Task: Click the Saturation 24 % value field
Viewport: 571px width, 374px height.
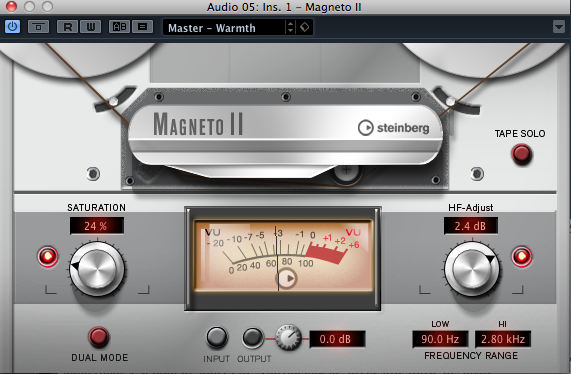Action: click(x=97, y=226)
